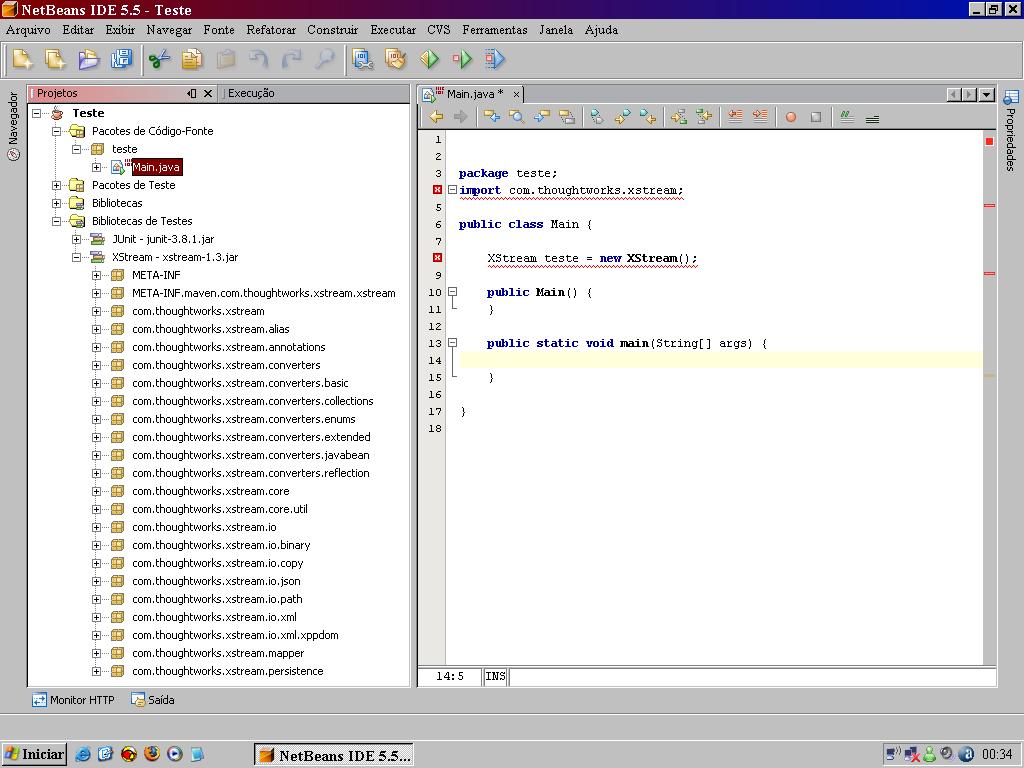Click NetBeans IDE 5.5 taskbar button
The image size is (1024, 768).
(334, 755)
